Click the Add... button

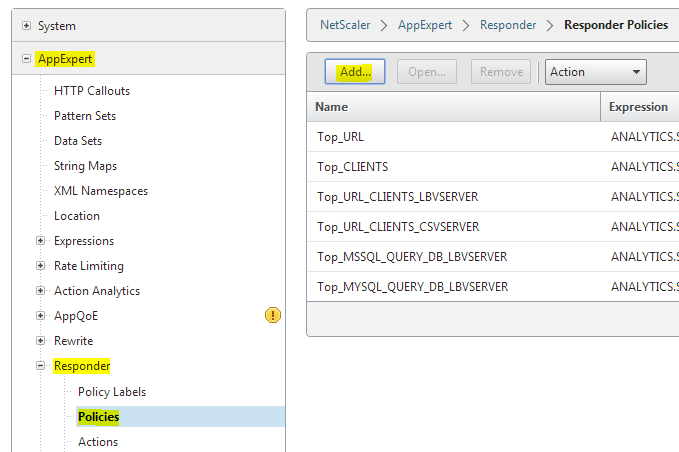pyautogui.click(x=355, y=72)
